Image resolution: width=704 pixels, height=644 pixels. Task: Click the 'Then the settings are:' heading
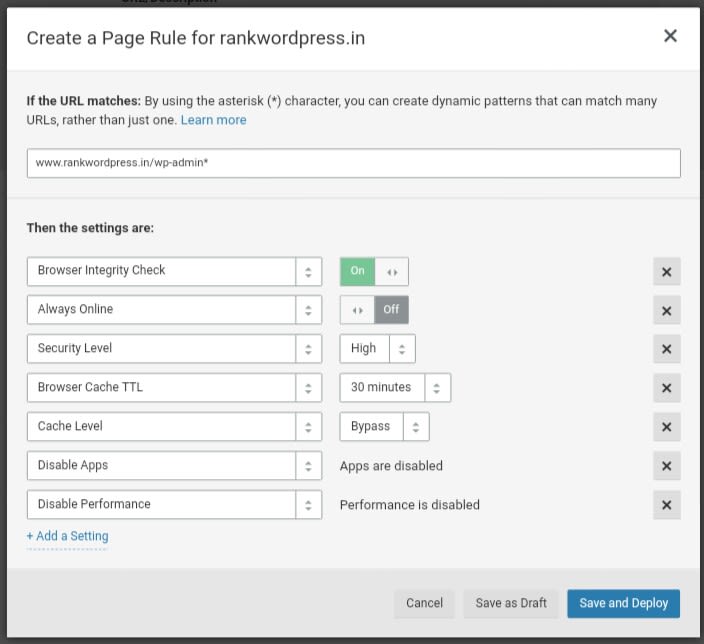[x=90, y=228]
